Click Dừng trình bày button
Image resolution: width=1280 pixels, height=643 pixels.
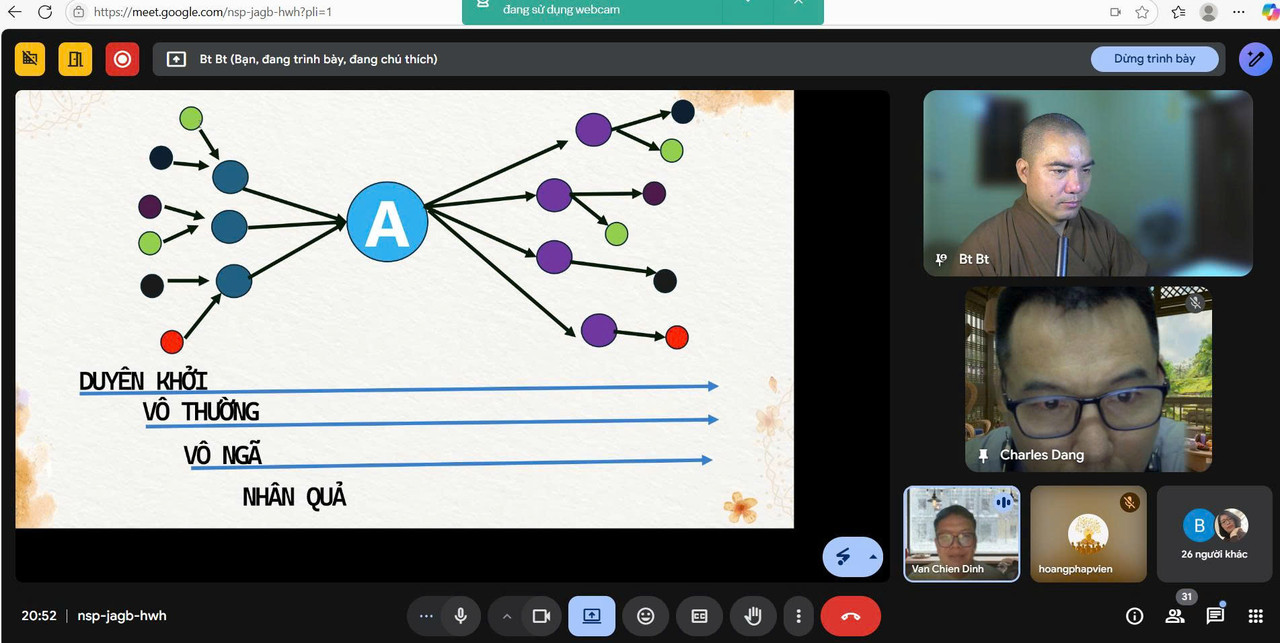1155,59
